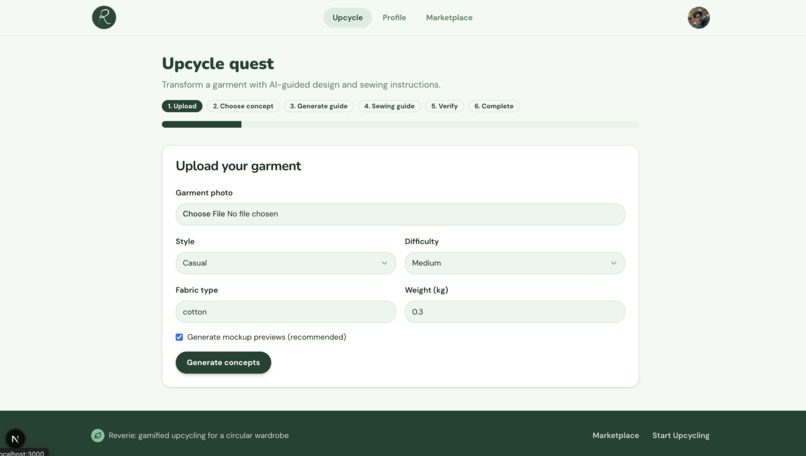Image resolution: width=806 pixels, height=456 pixels.
Task: Click the Upcycle quest heading
Action: 217,63
